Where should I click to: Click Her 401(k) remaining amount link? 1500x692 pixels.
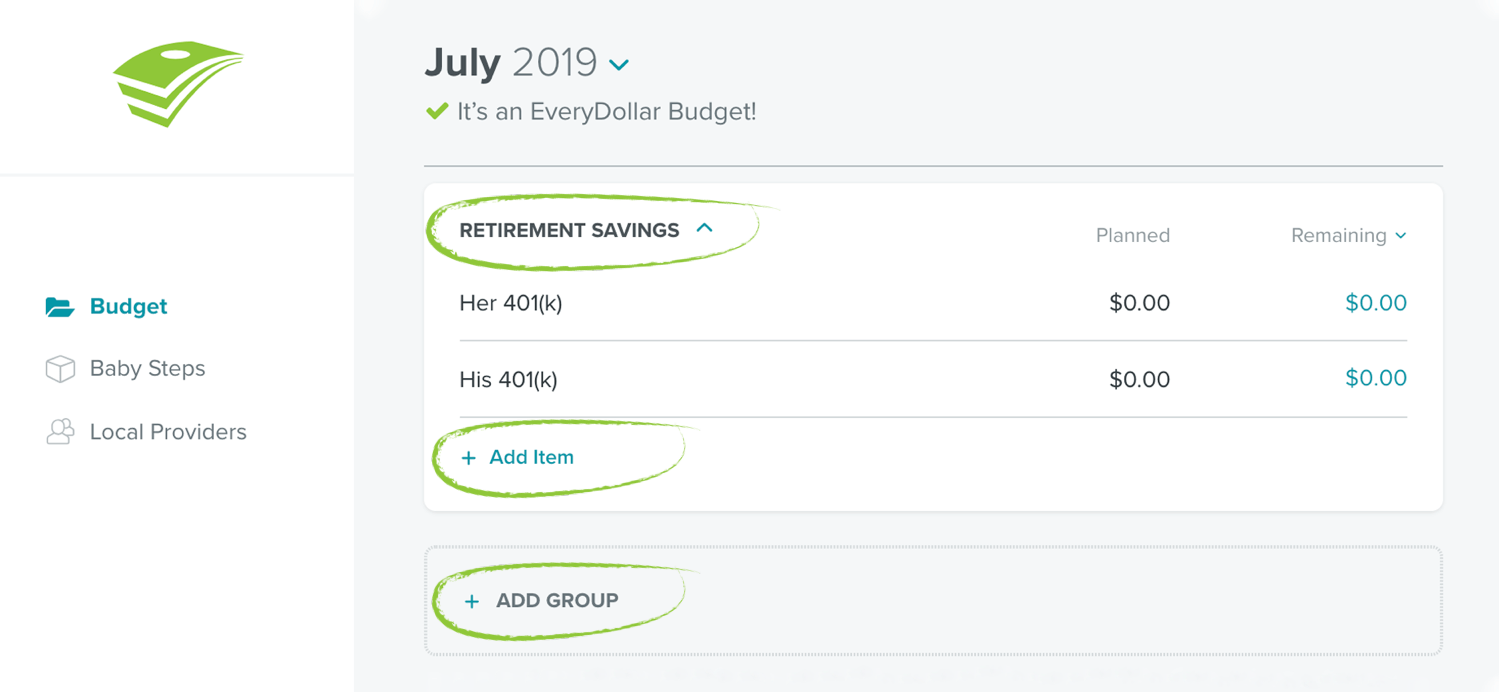1376,302
